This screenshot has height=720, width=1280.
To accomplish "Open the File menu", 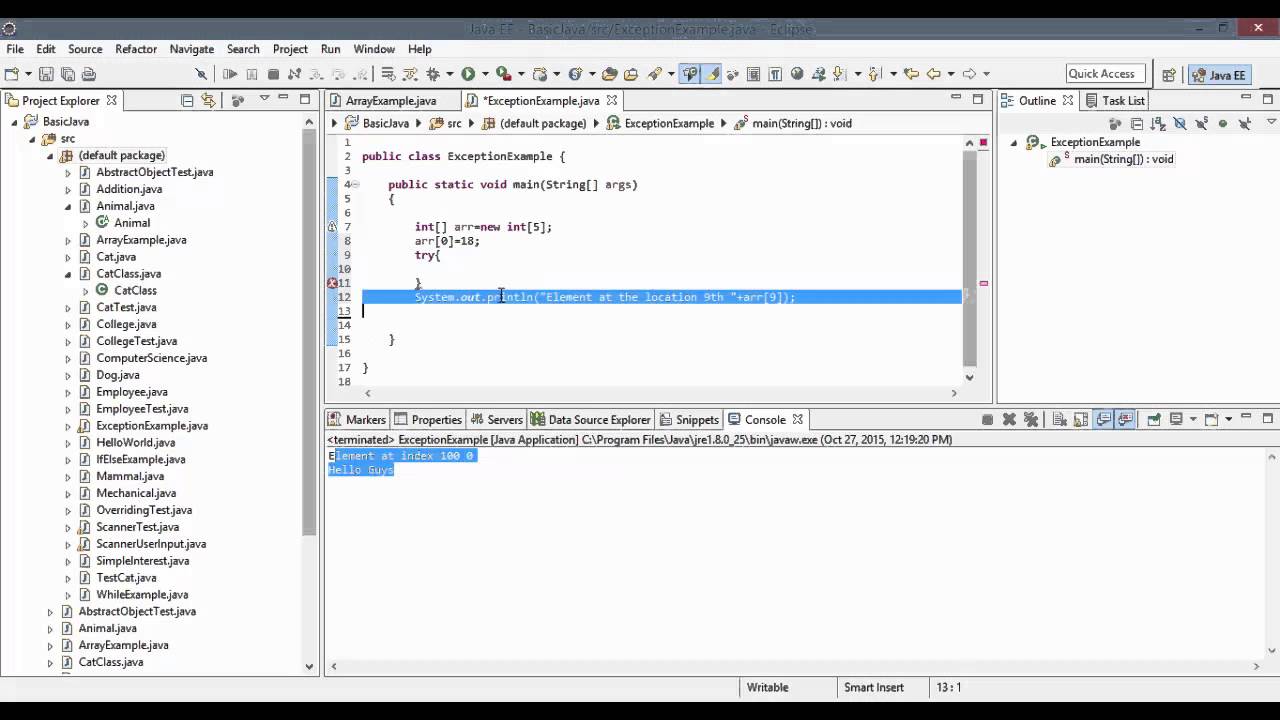I will [x=15, y=49].
